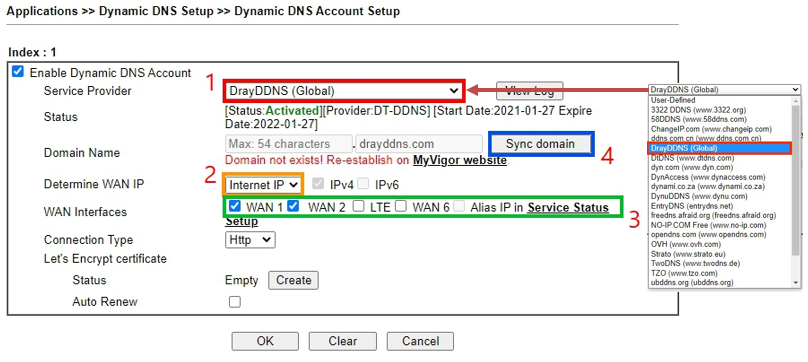Toggle the WAN 2 checkbox
The height and width of the screenshot is (362, 808).
point(293,206)
